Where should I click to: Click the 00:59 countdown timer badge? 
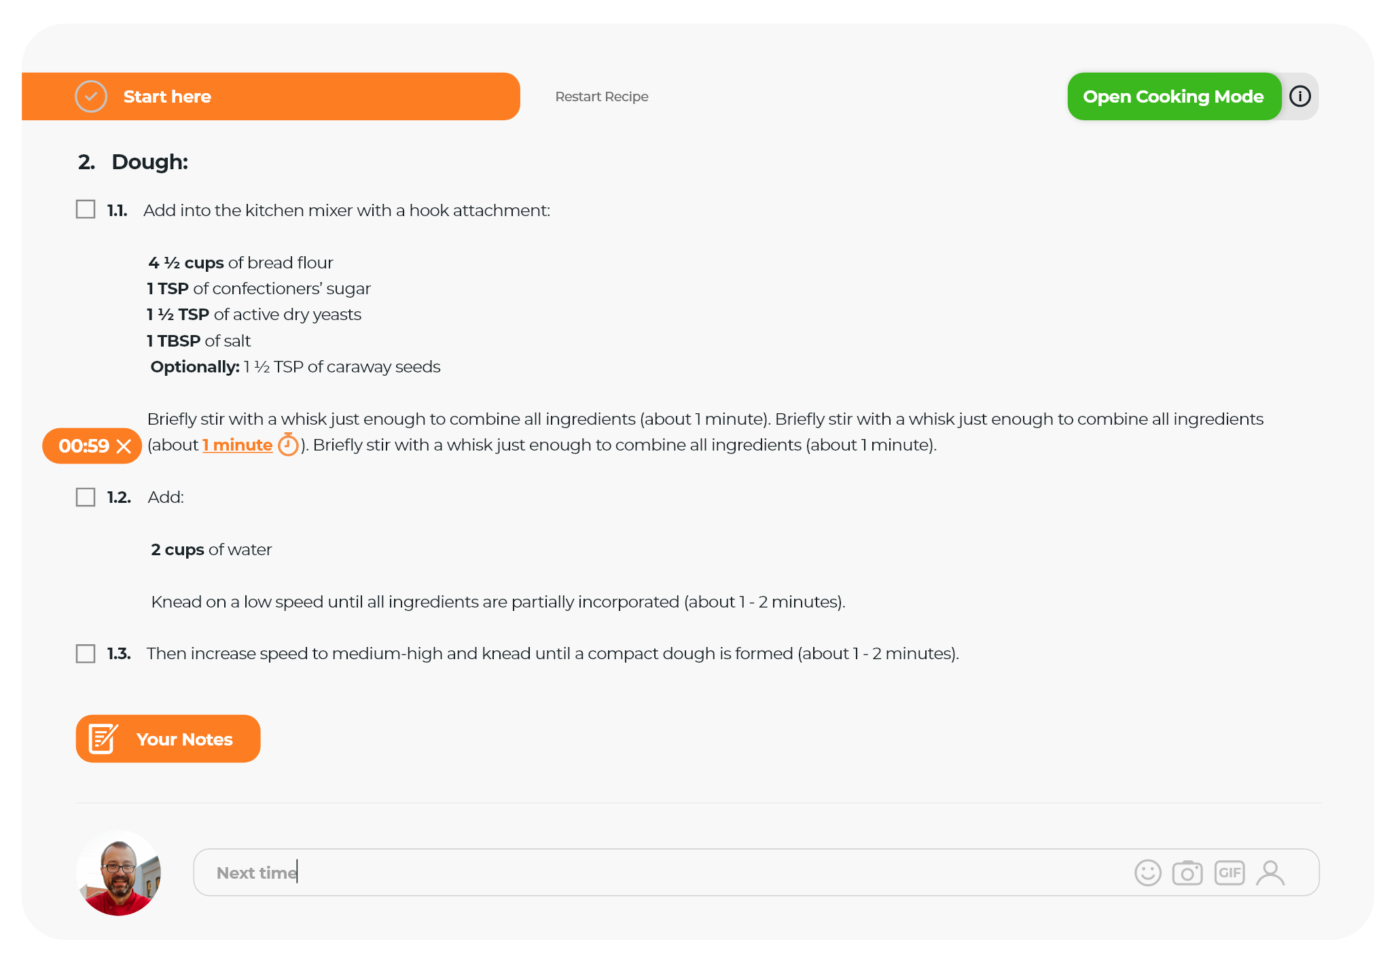tap(83, 446)
